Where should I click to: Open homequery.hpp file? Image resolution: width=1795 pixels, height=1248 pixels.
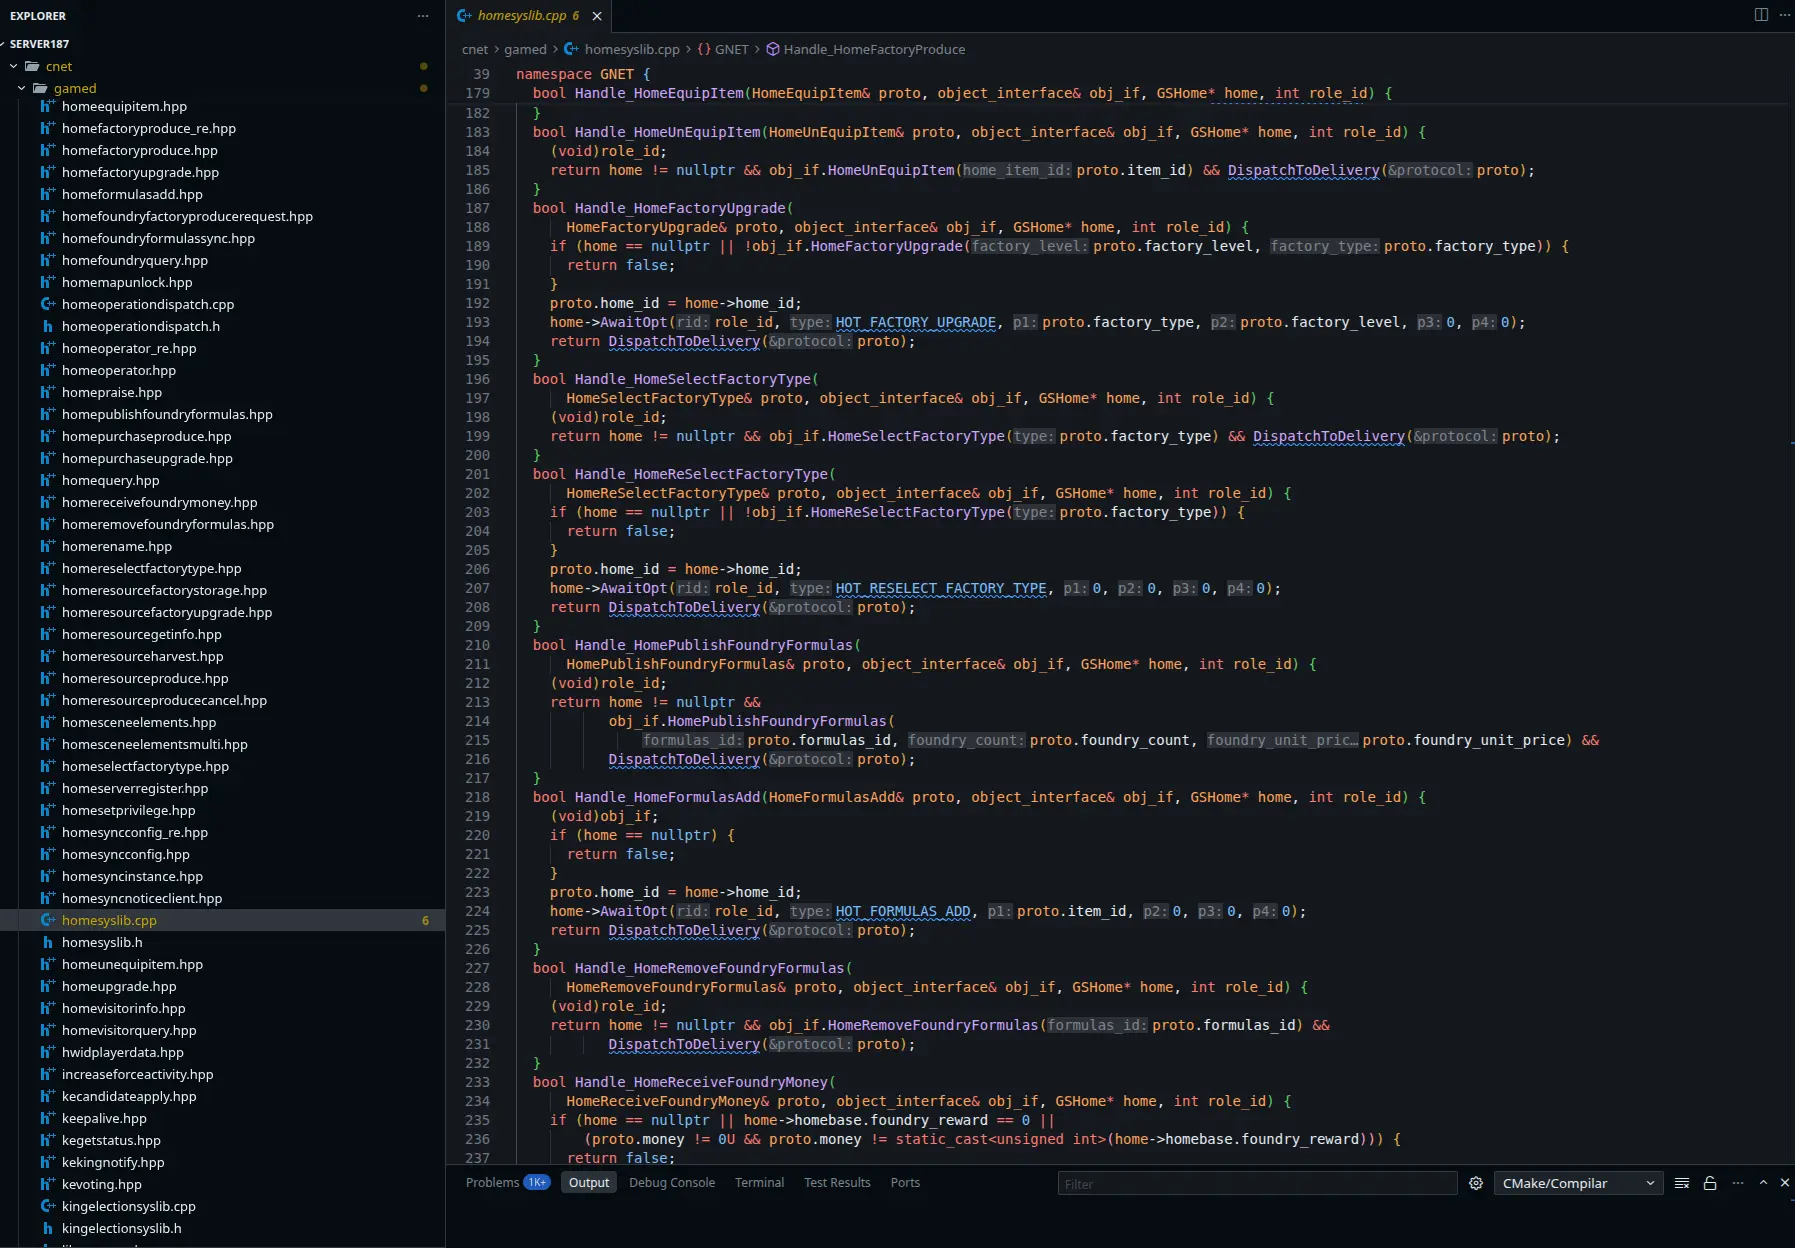[x=111, y=480]
